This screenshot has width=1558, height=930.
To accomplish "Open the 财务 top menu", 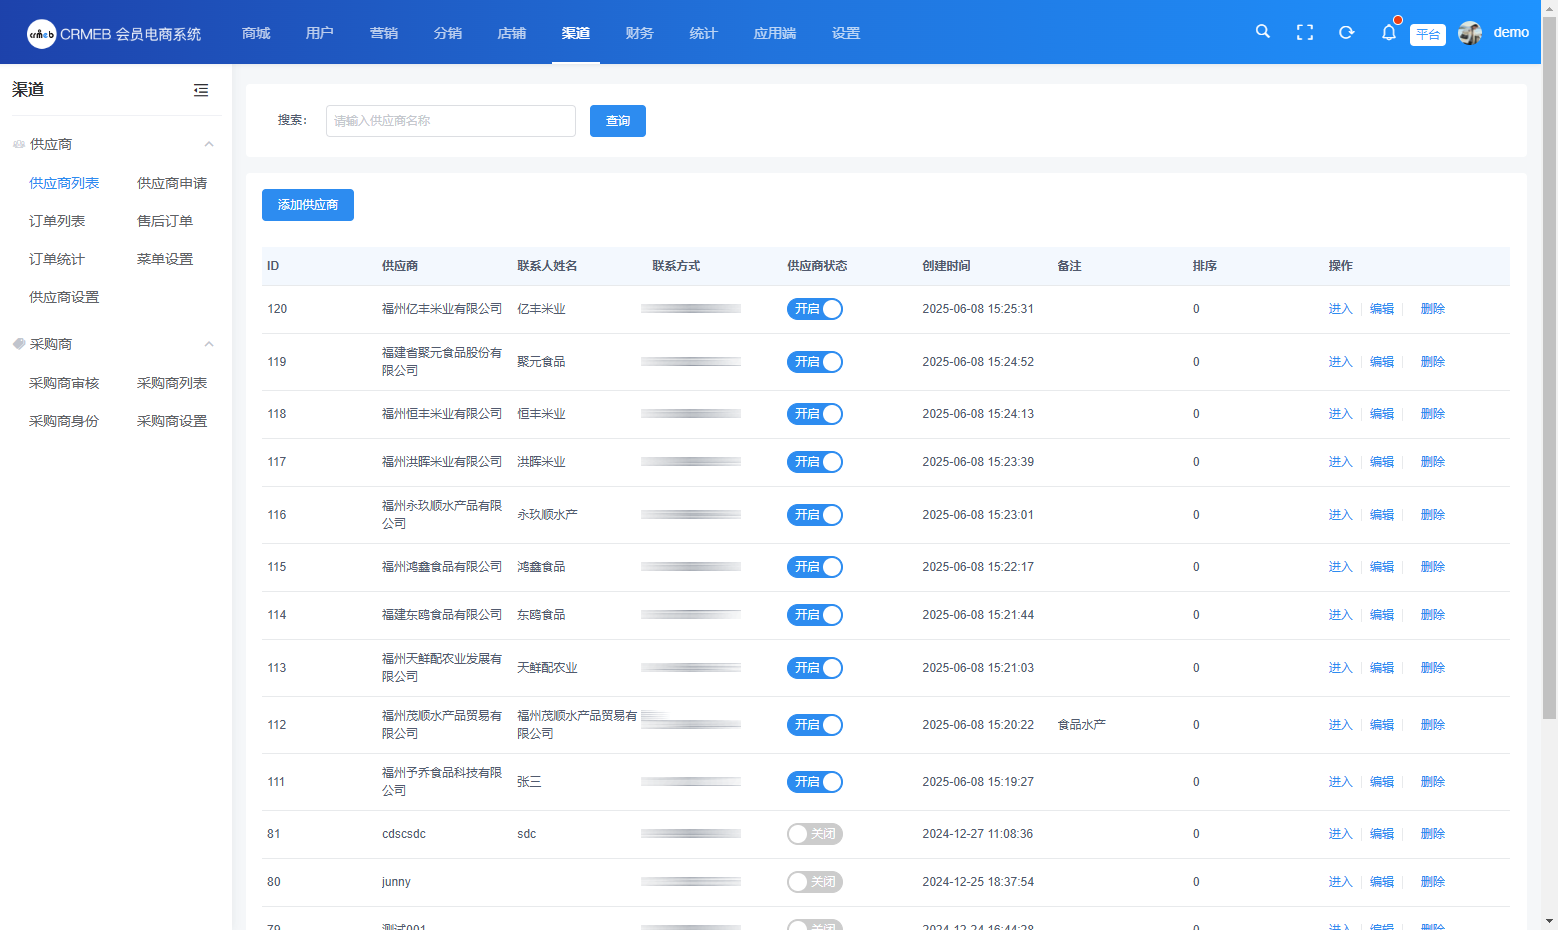I will pyautogui.click(x=639, y=33).
